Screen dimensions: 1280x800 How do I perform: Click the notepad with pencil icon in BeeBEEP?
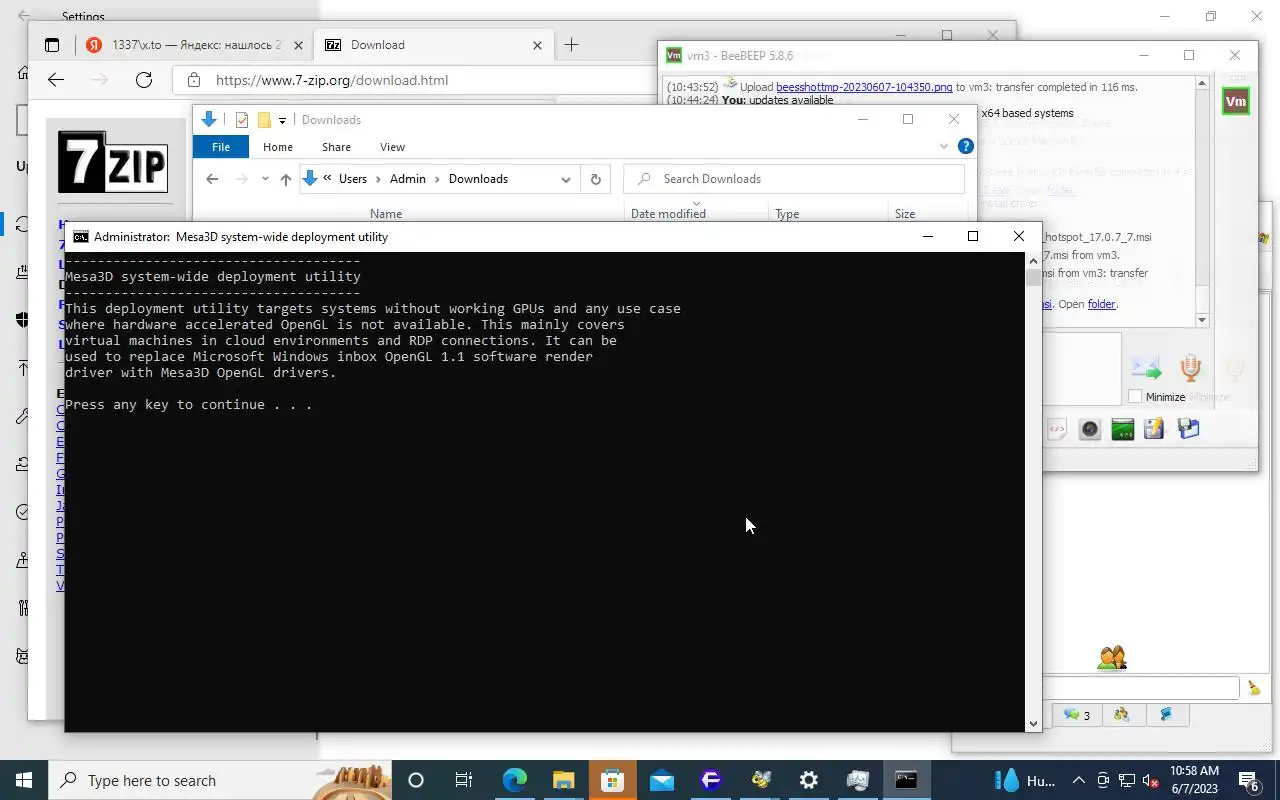tap(1154, 429)
